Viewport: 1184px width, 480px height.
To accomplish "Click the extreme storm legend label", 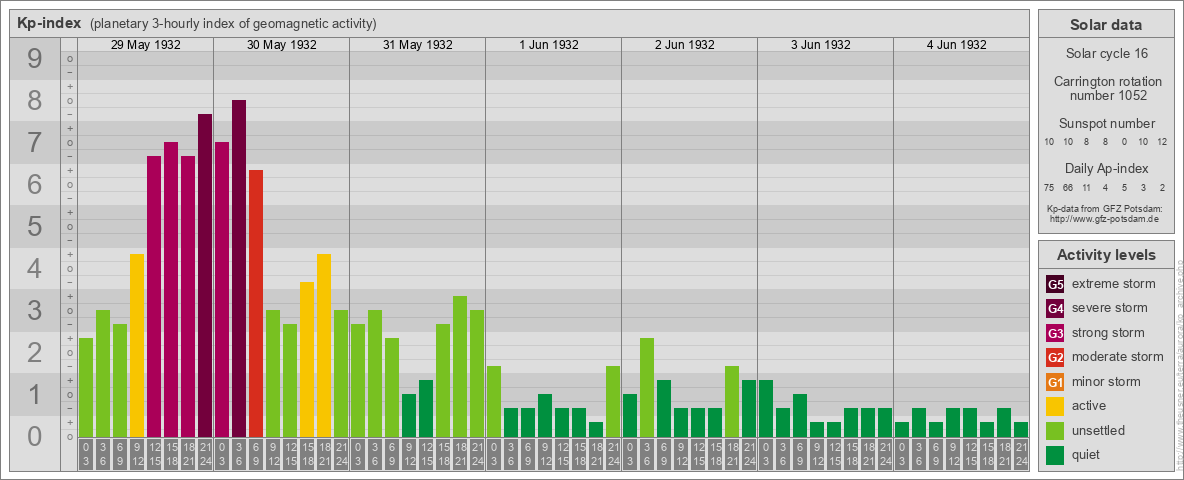I will tap(1114, 284).
